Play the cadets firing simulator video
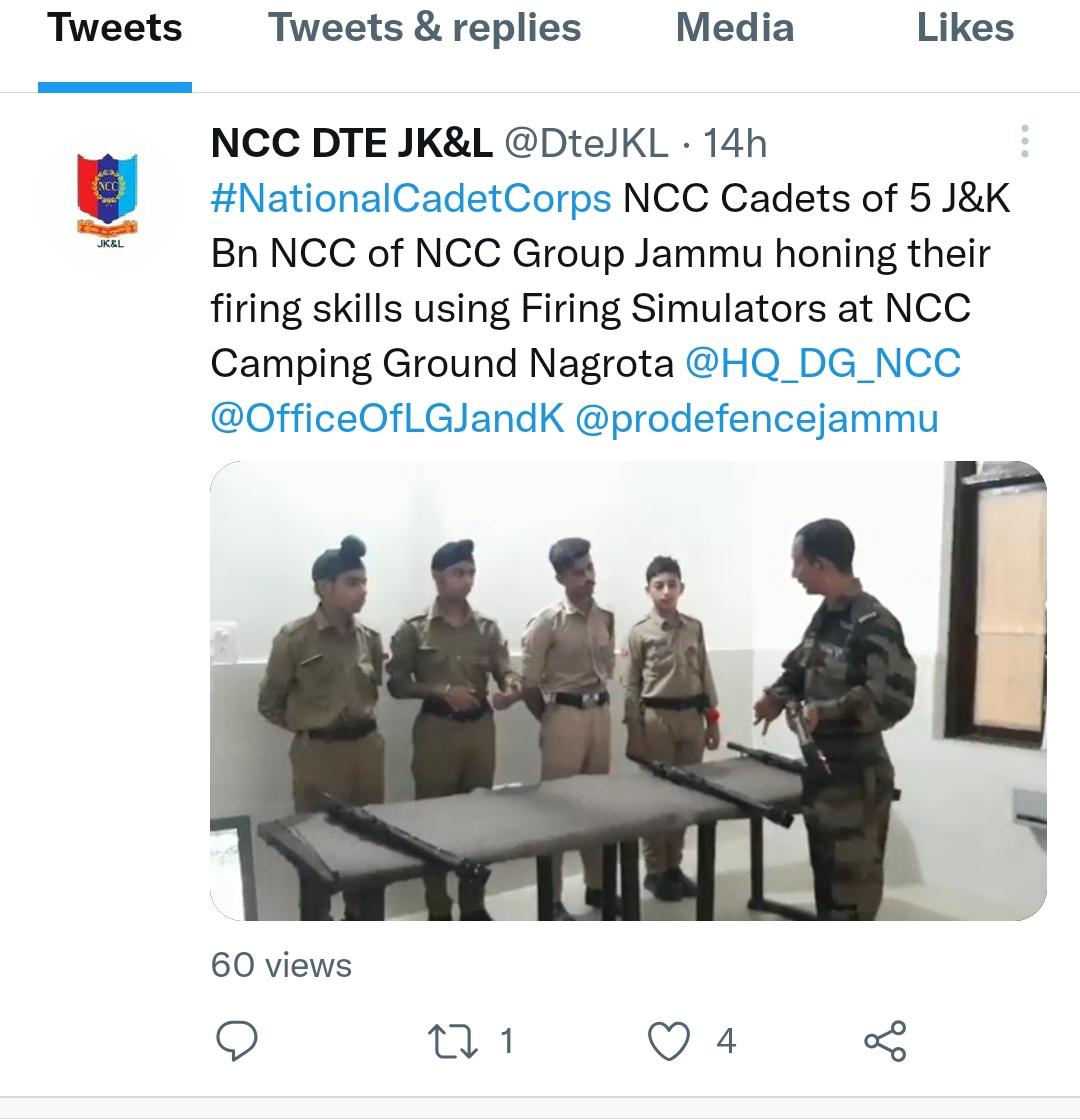The image size is (1080, 1120). tap(628, 691)
